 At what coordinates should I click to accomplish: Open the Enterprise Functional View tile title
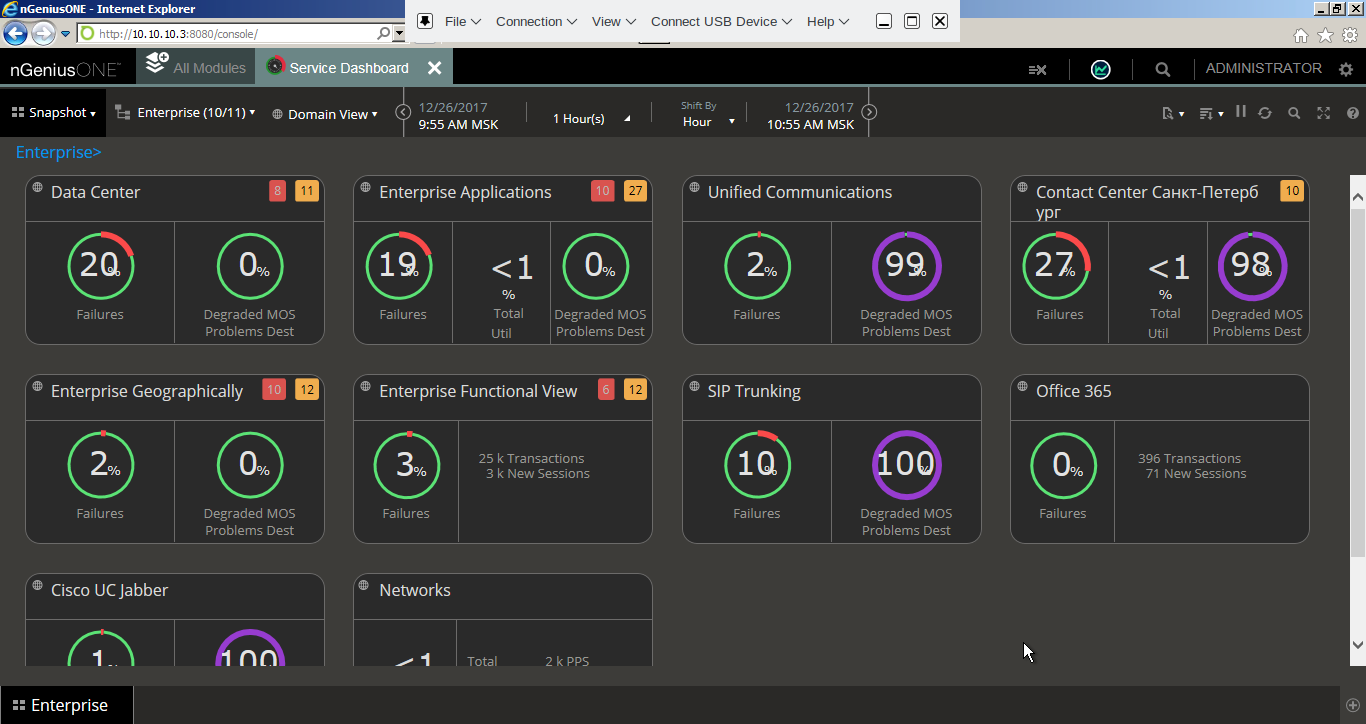click(478, 391)
